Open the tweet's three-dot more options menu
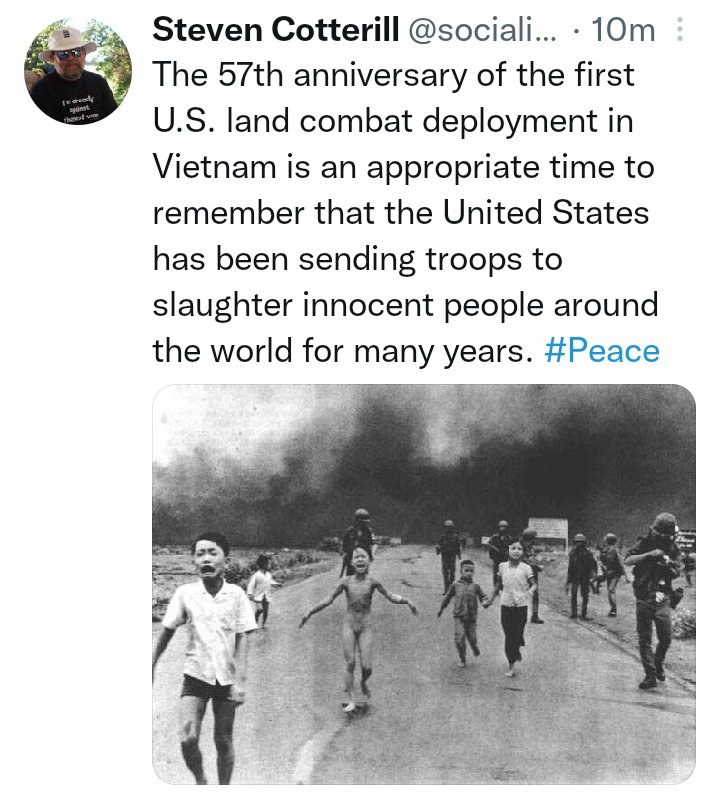Screen dimensions: 720x807 coord(681,31)
